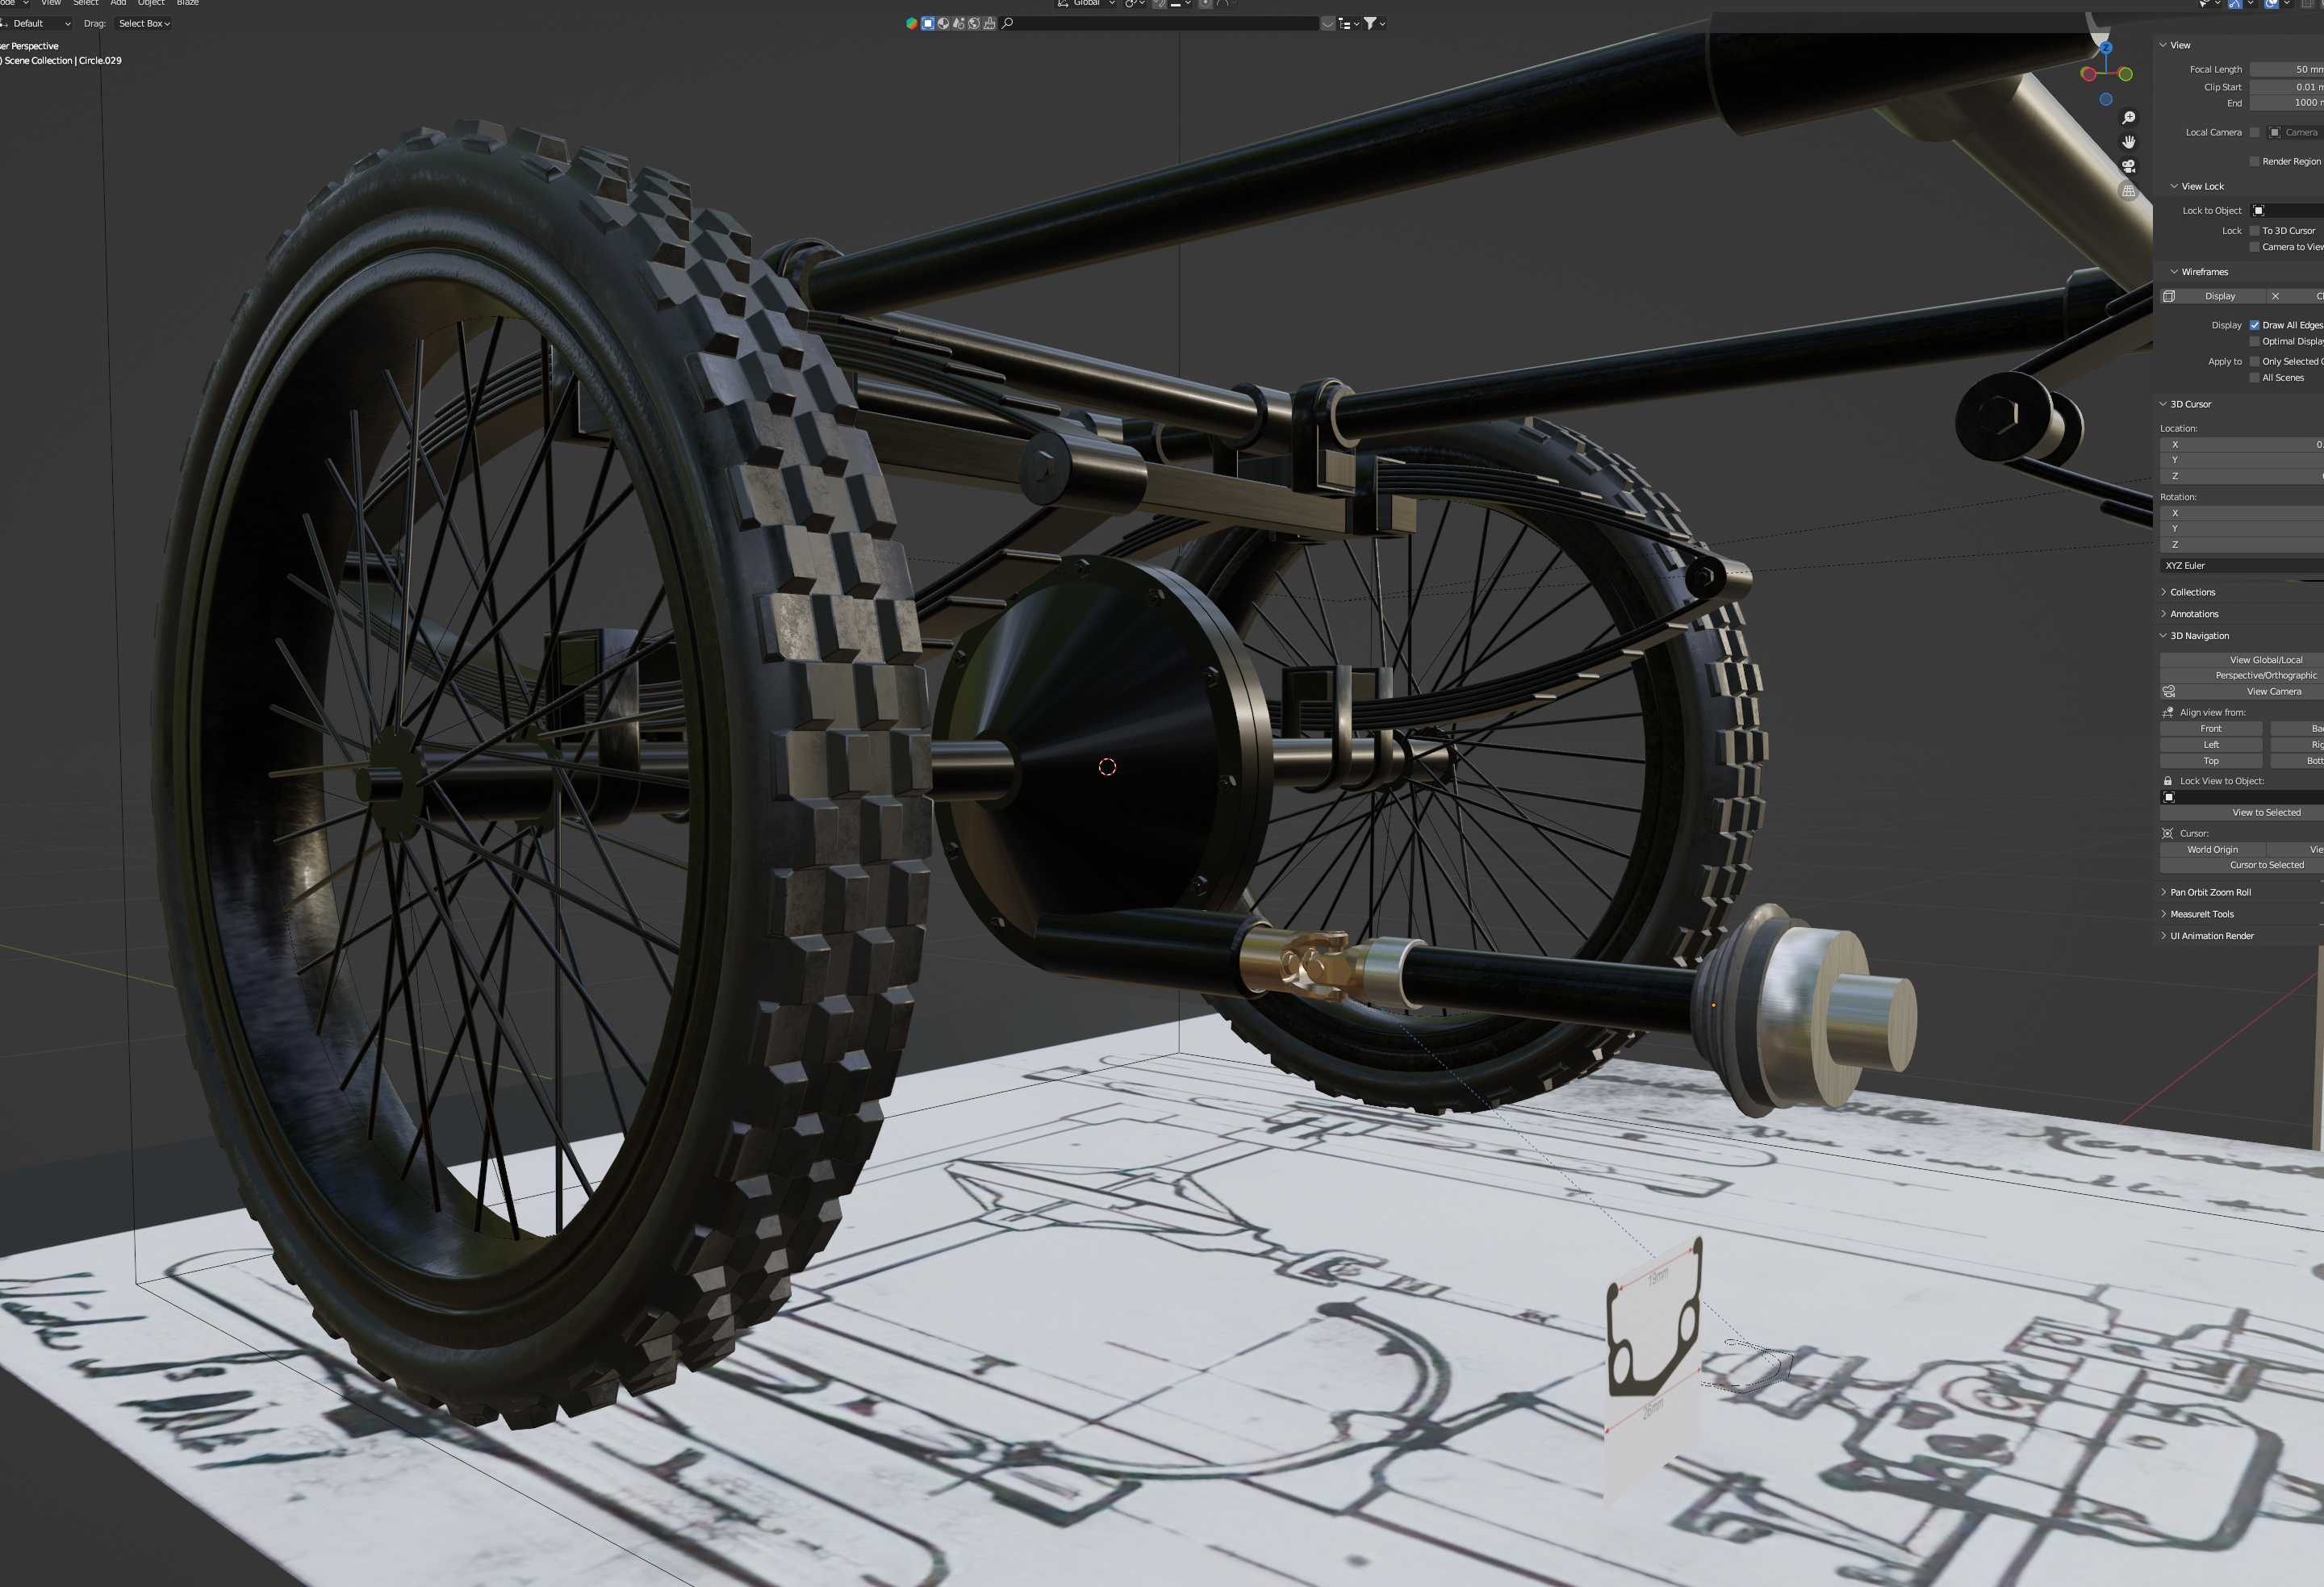
Task: Click the Cursor to Selected button
Action: click(x=2265, y=865)
